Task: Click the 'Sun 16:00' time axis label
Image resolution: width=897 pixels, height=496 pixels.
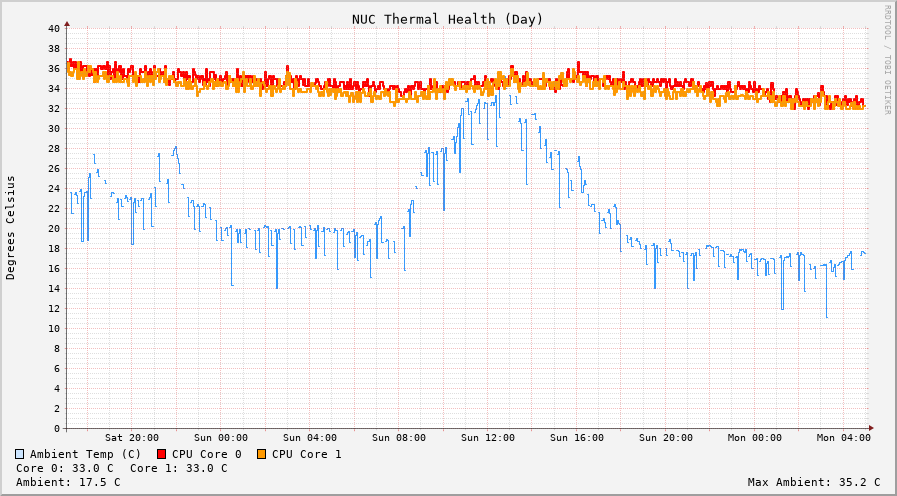Action: tap(577, 438)
